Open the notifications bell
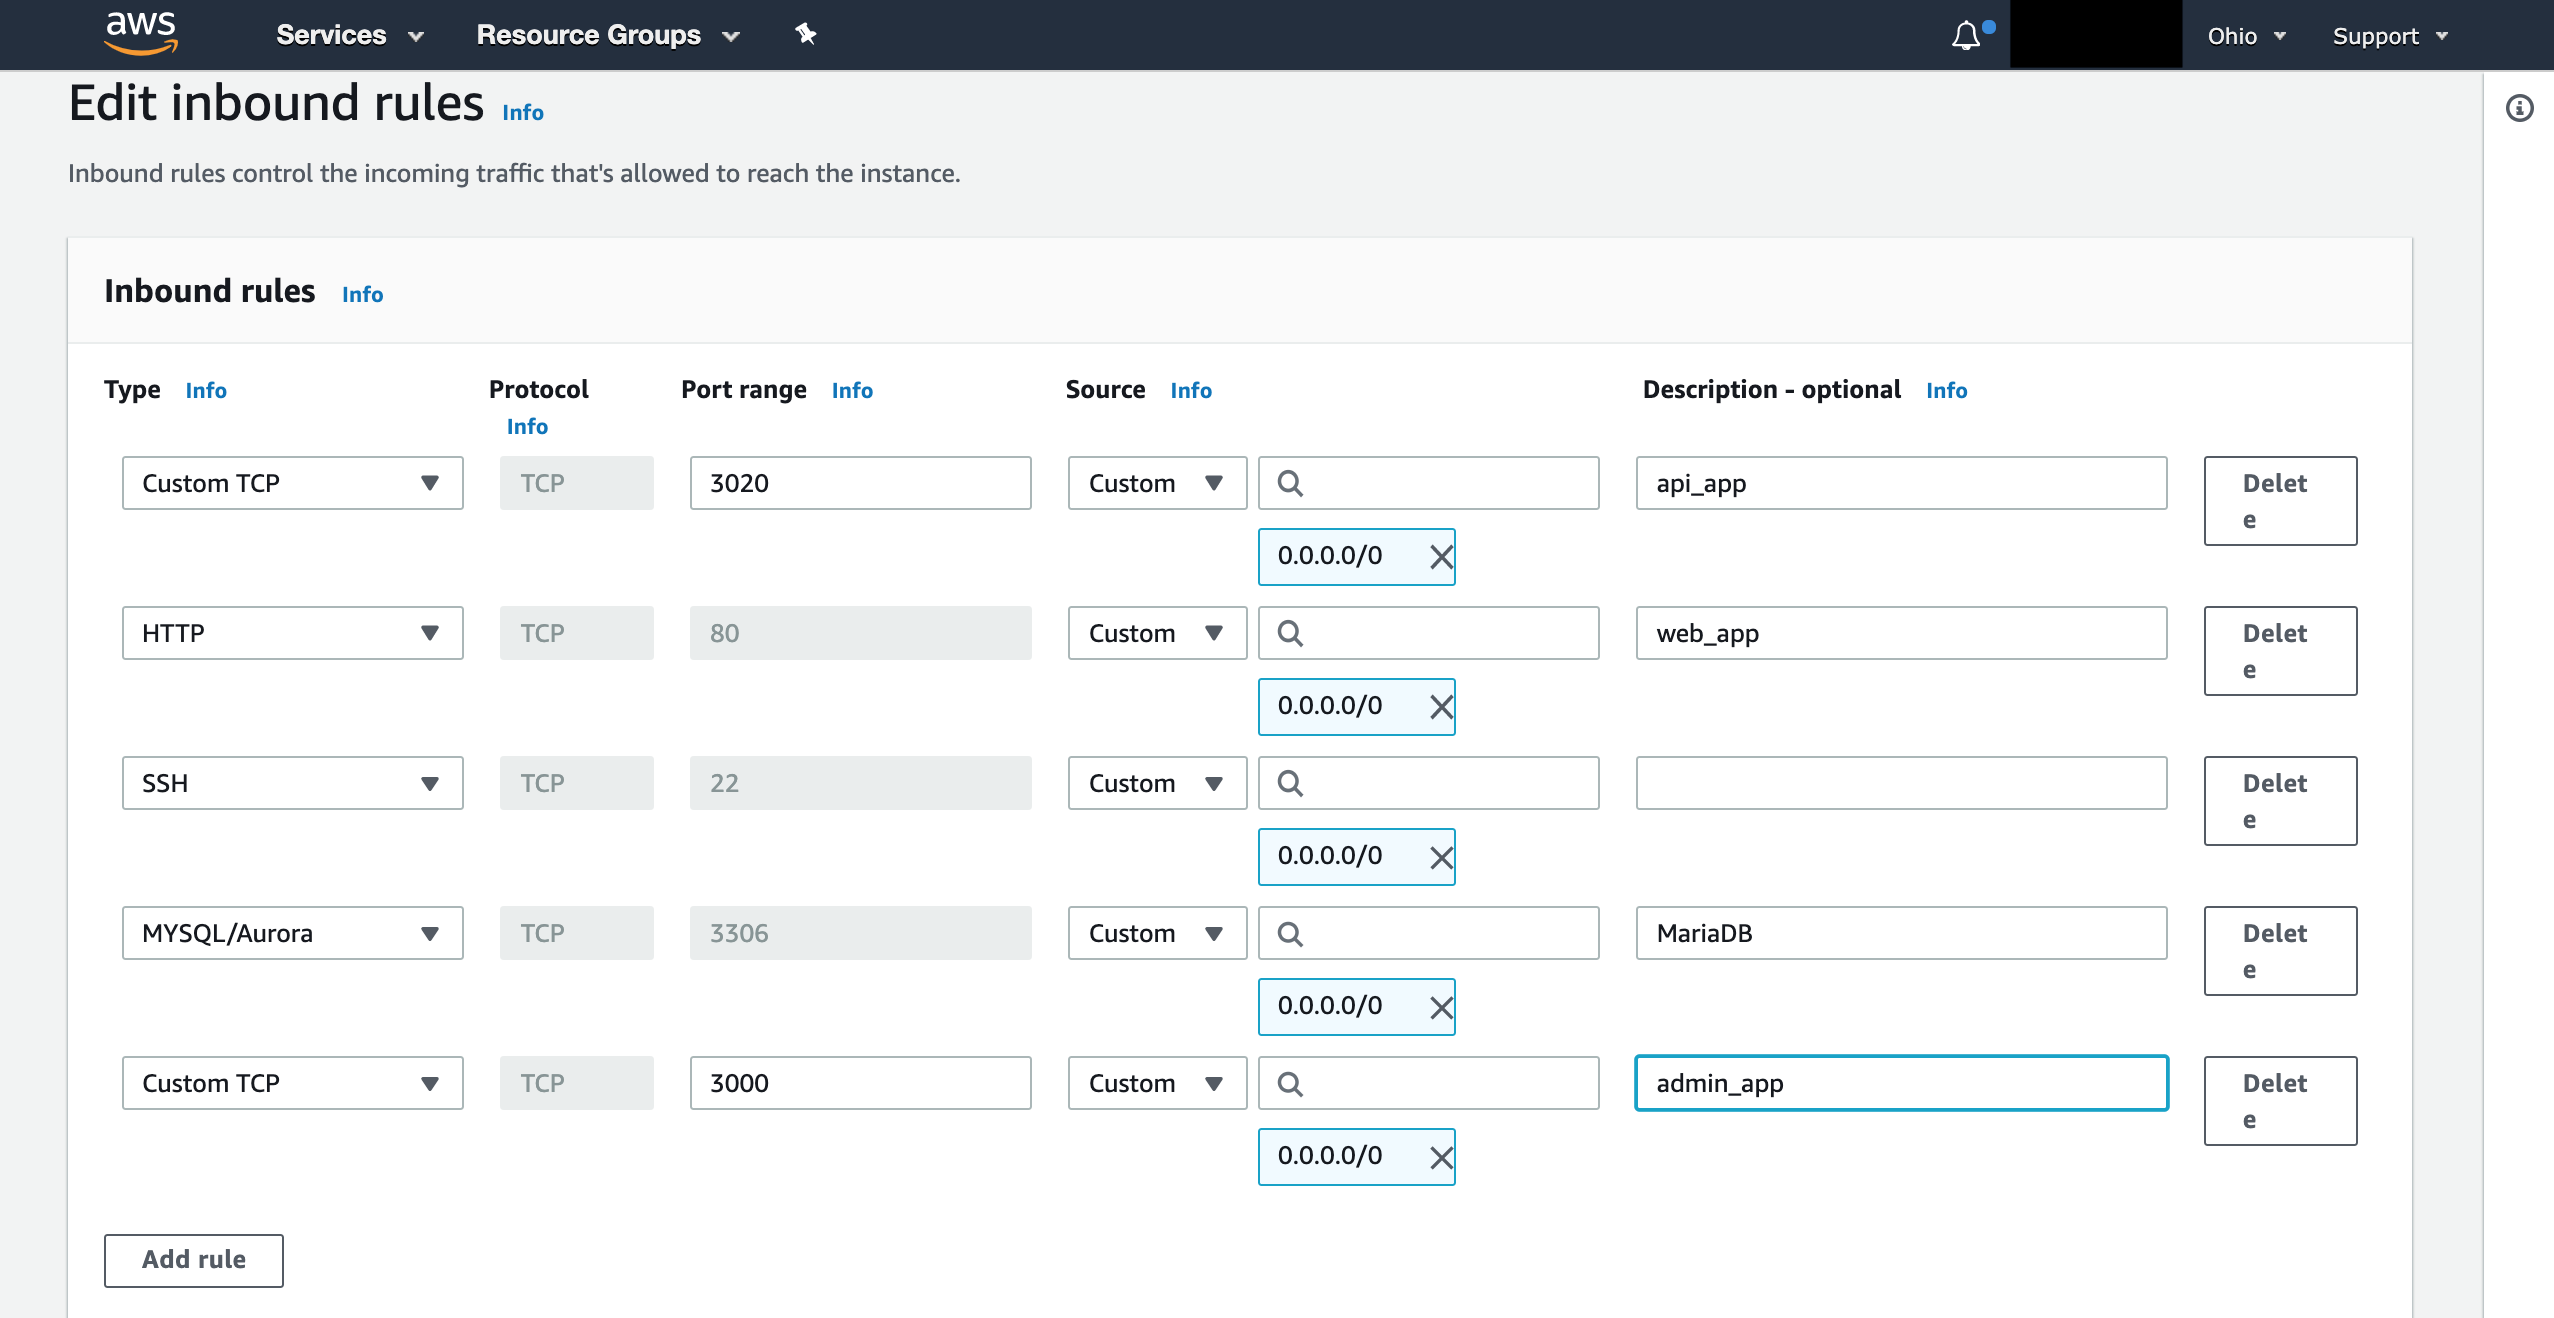Image resolution: width=2554 pixels, height=1318 pixels. tap(1966, 36)
